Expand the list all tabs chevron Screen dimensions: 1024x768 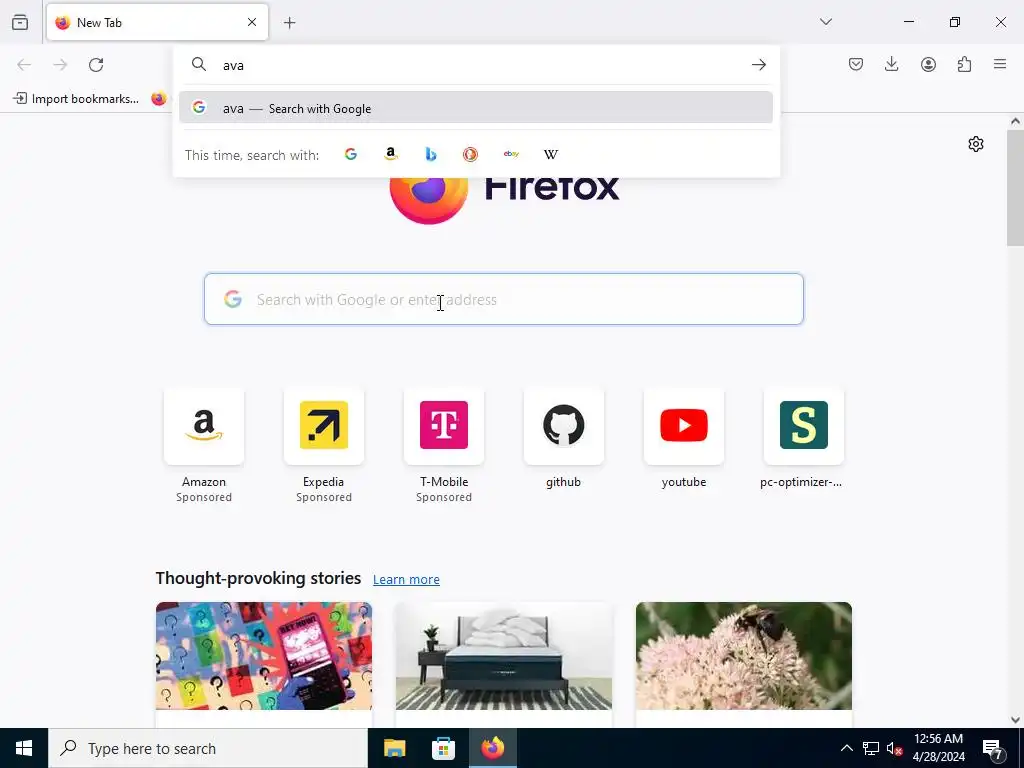(826, 22)
